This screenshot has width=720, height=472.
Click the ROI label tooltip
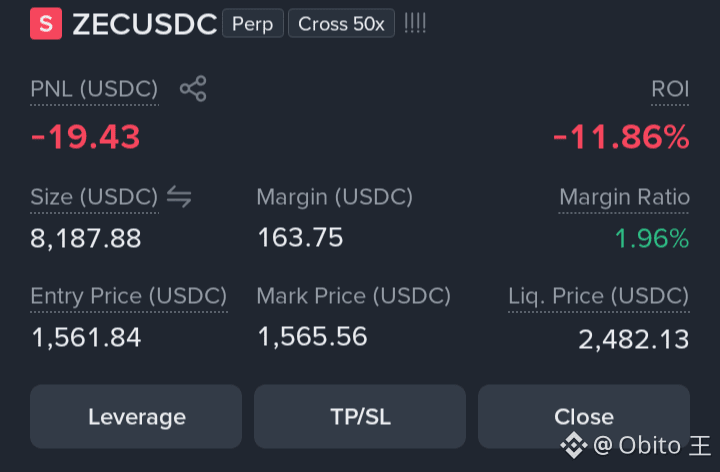coord(670,89)
